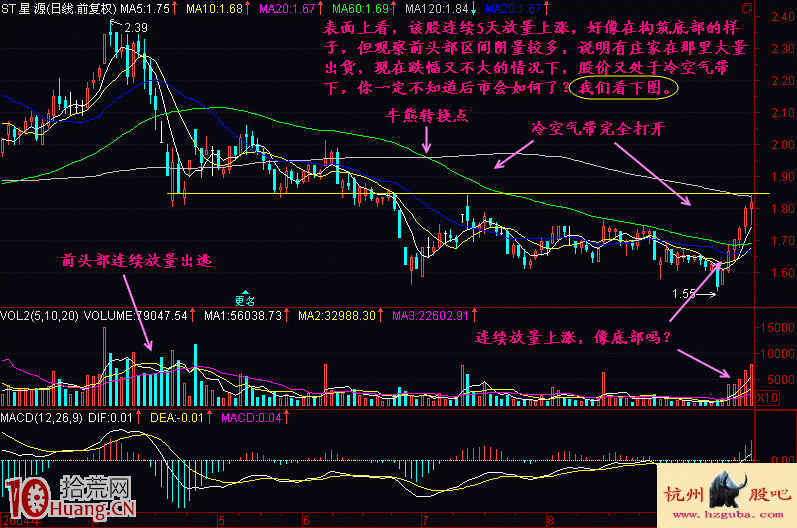
Task: Click the month 8 date axis marker
Action: point(550,521)
